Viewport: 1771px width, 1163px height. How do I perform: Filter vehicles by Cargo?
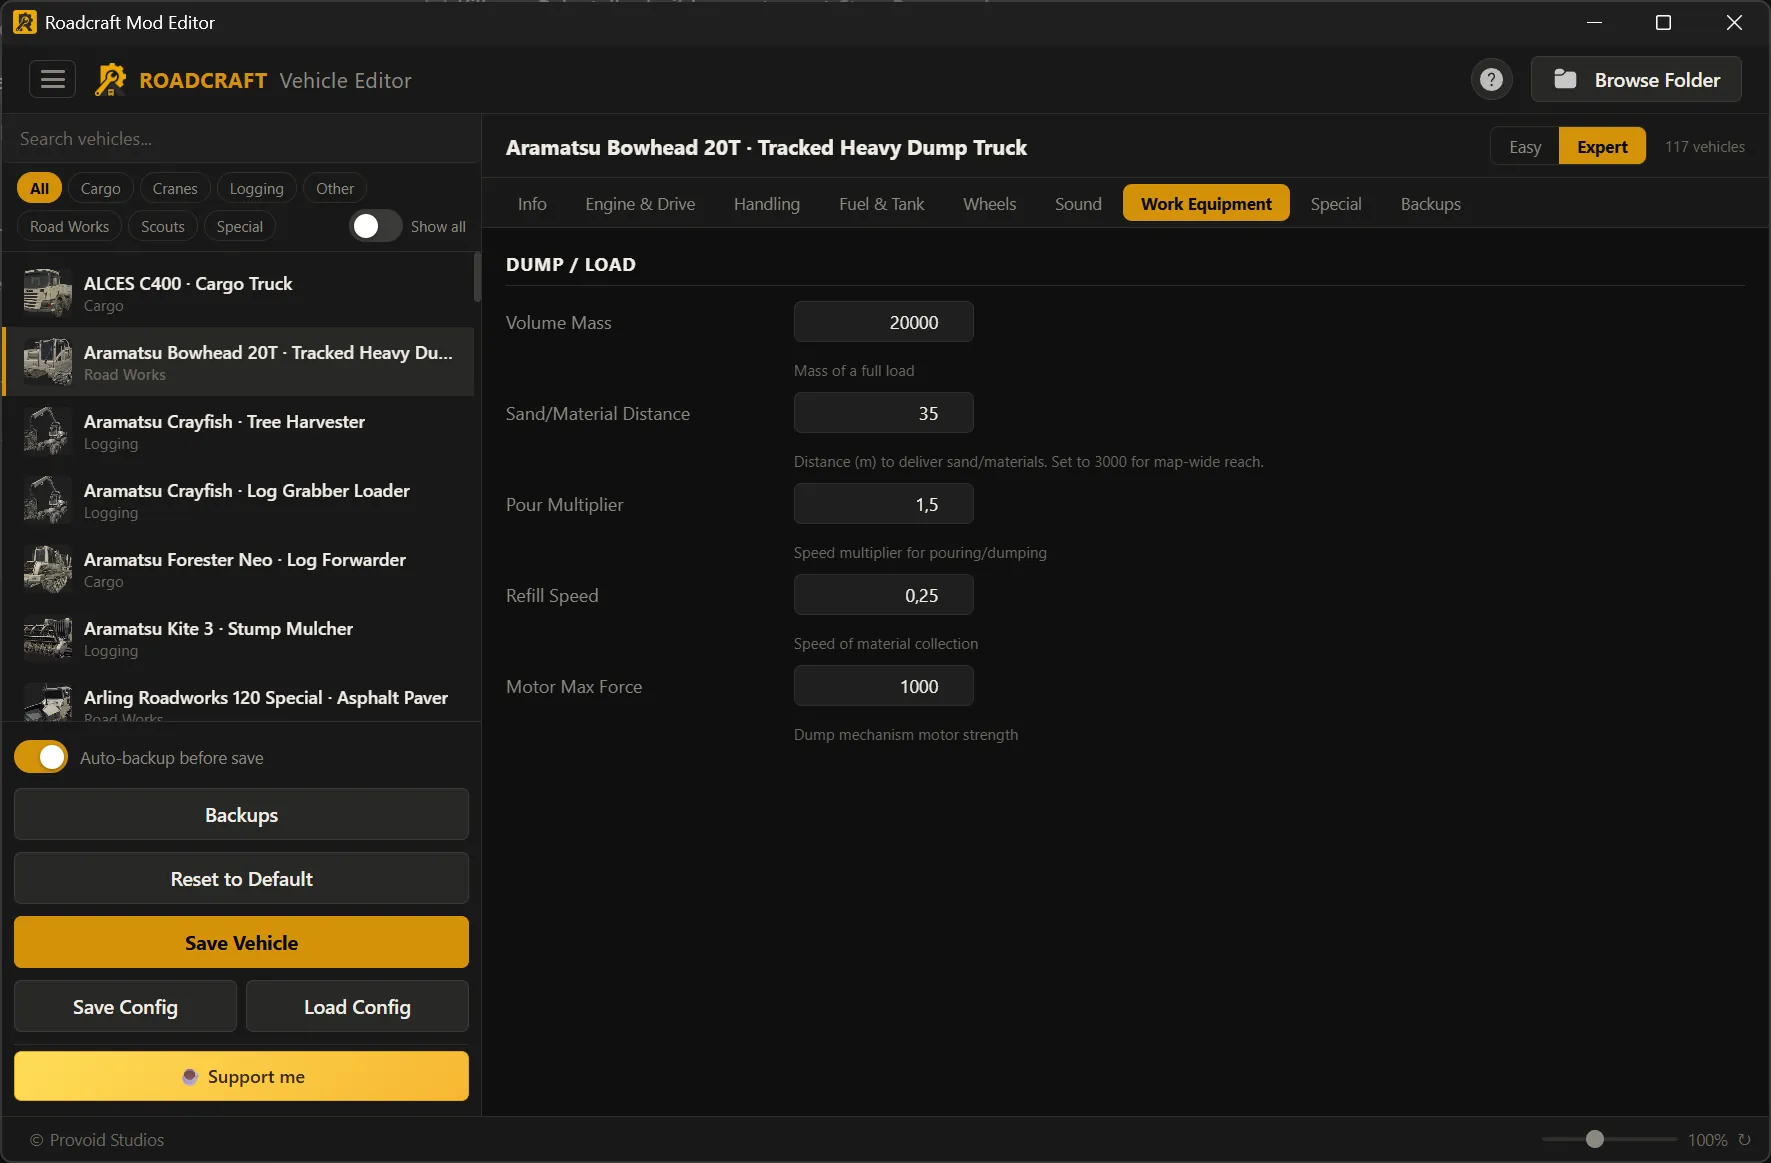tap(100, 188)
